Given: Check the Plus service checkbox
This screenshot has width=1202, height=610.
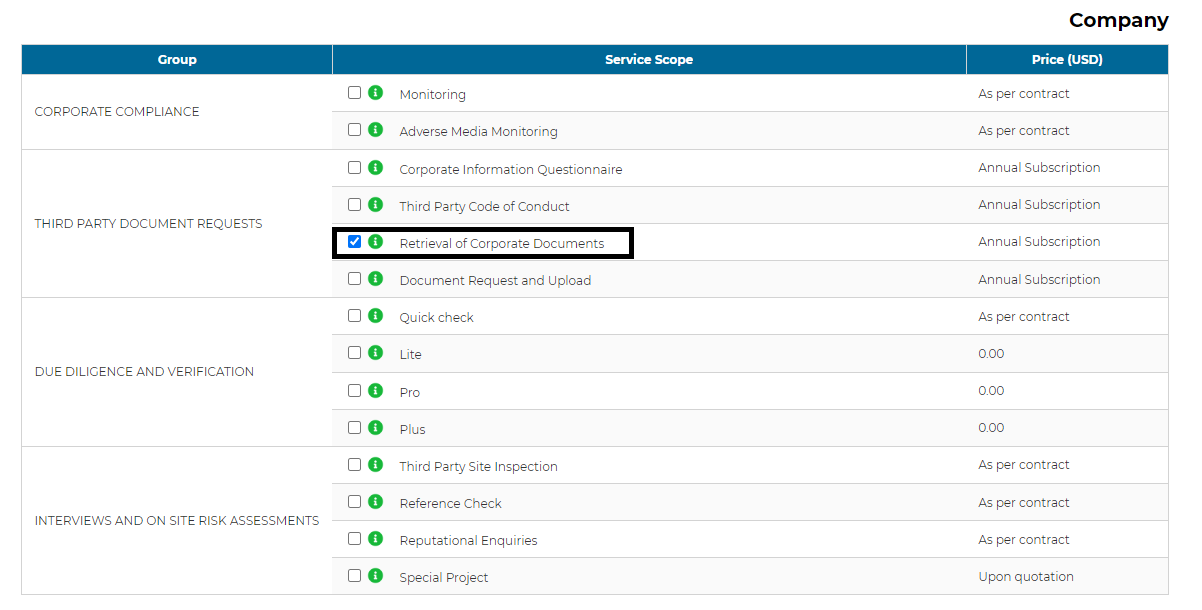Looking at the screenshot, I should 354,428.
